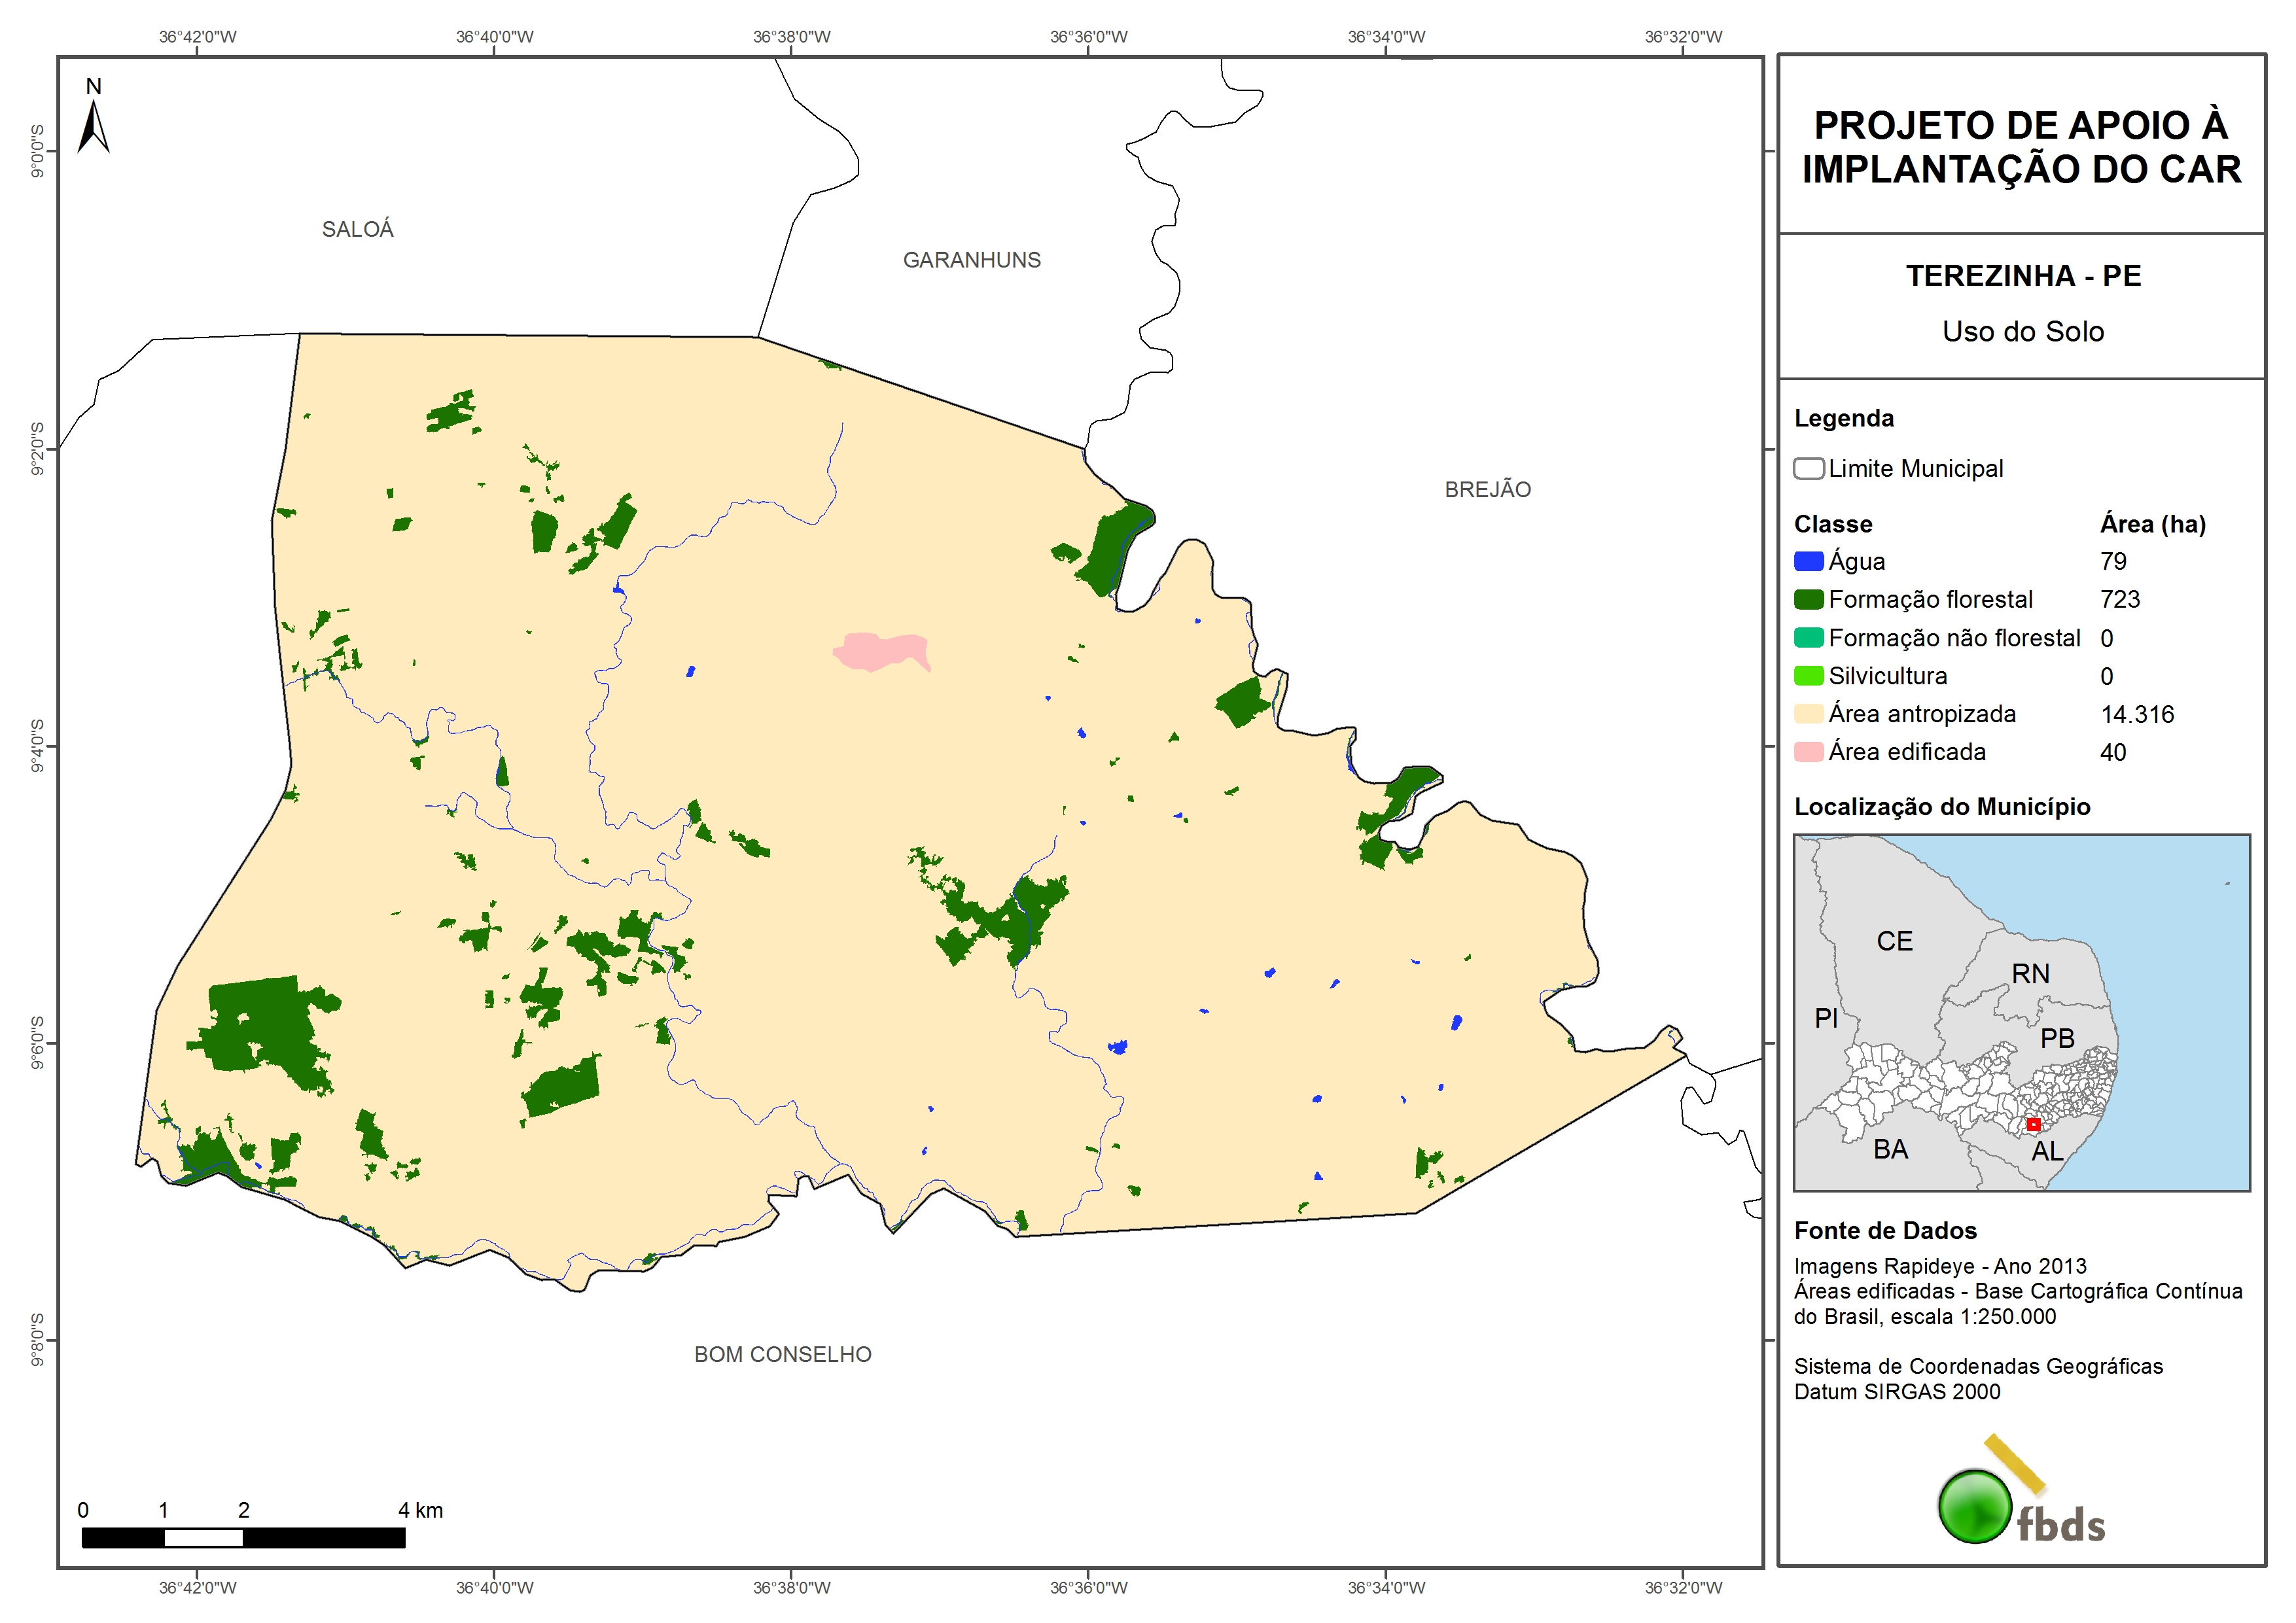Click the Formação não florestal teal swatch
This screenshot has height=1623, width=2296.
tap(1808, 638)
